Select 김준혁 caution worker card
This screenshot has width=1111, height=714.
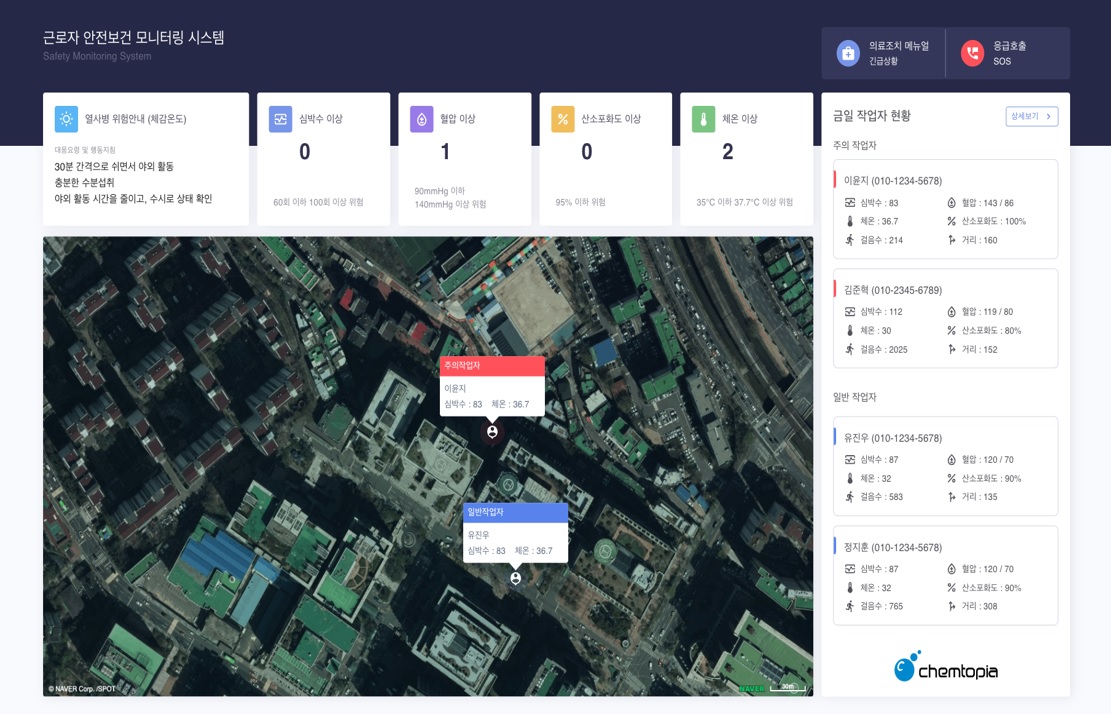(945, 318)
